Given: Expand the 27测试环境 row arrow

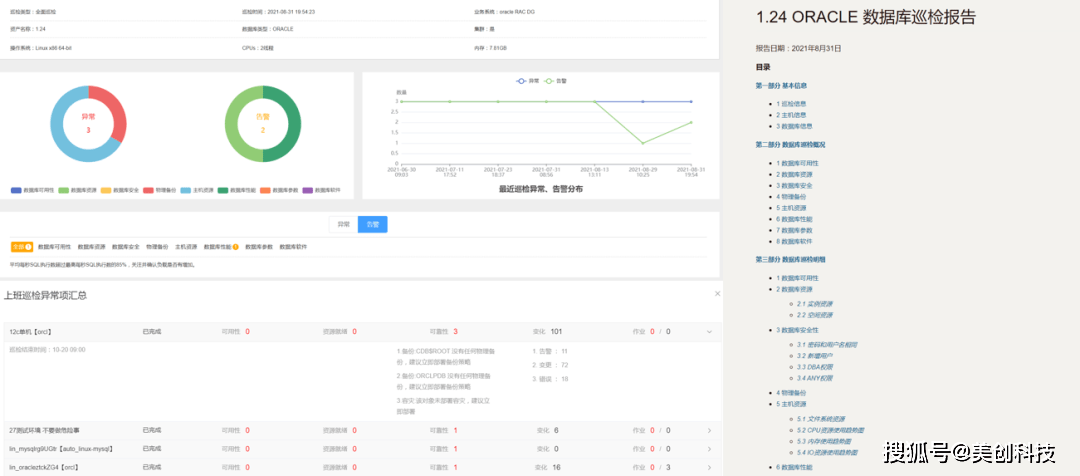Looking at the screenshot, I should tap(709, 431).
